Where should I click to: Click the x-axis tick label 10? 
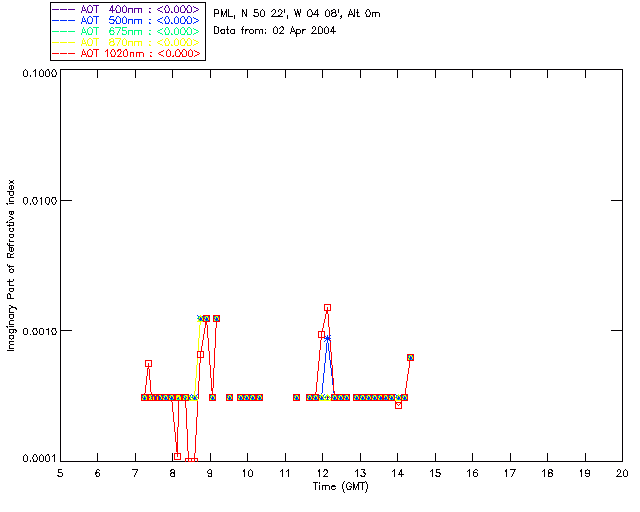pos(247,473)
